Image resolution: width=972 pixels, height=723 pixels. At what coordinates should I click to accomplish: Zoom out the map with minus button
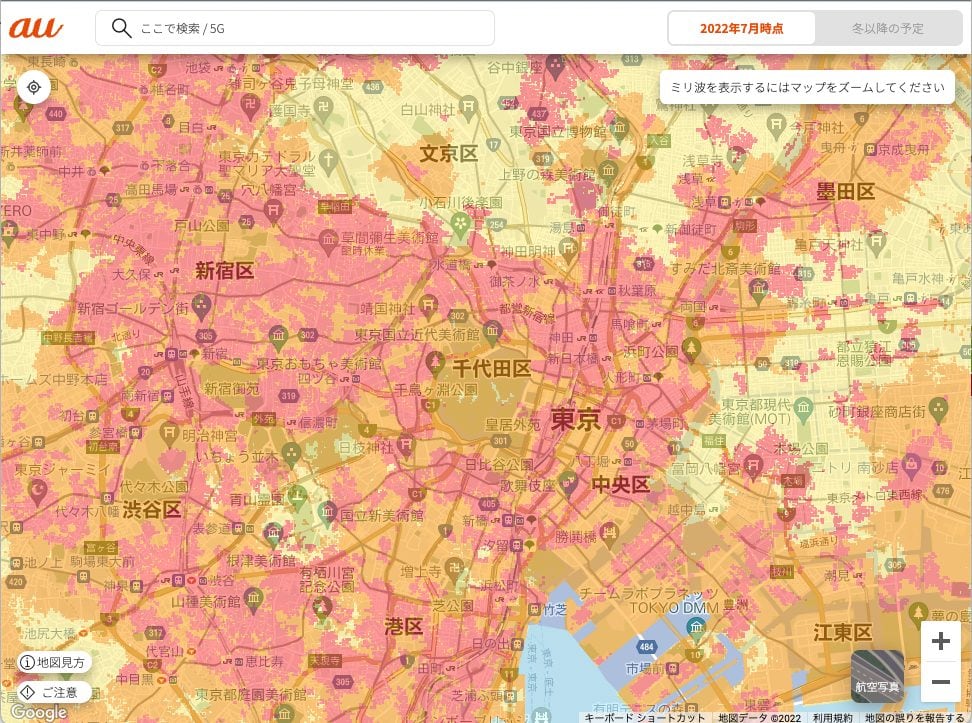[940, 682]
